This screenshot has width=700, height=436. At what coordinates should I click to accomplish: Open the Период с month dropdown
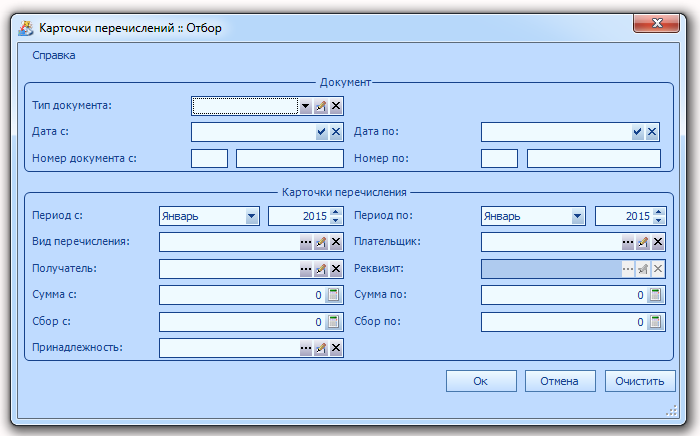tap(251, 216)
